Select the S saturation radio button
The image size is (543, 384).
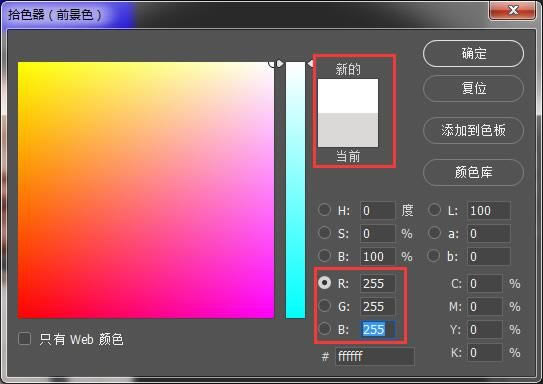click(324, 233)
